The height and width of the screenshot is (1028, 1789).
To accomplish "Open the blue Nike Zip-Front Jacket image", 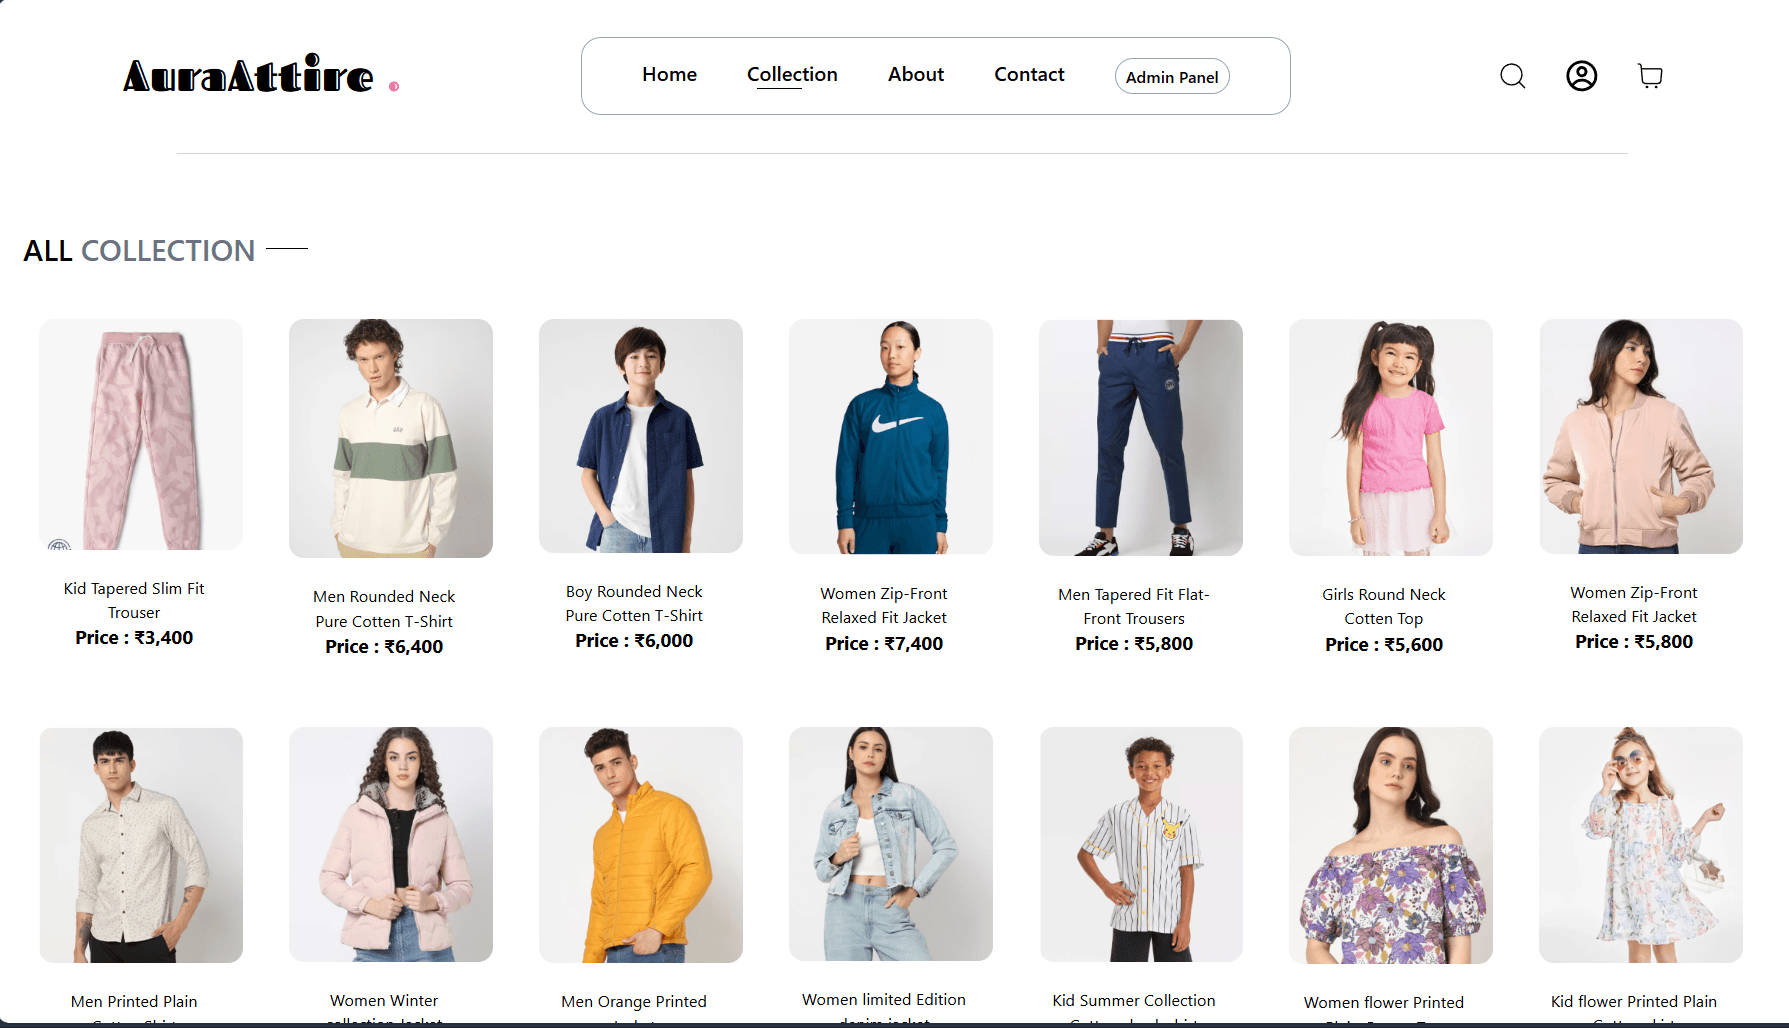I will [891, 437].
